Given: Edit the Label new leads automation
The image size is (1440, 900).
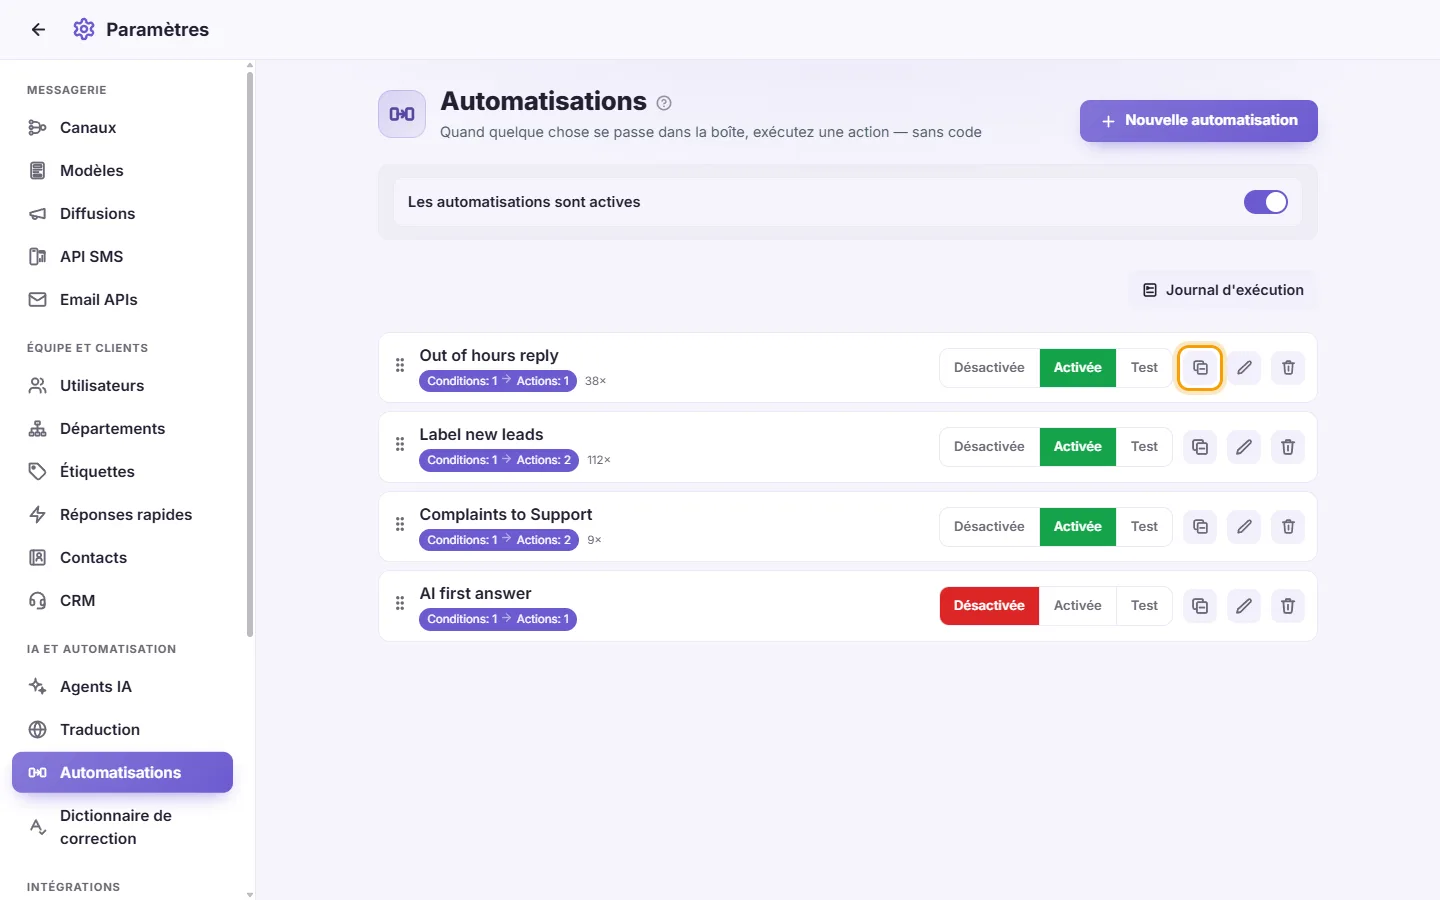Looking at the screenshot, I should (1244, 447).
